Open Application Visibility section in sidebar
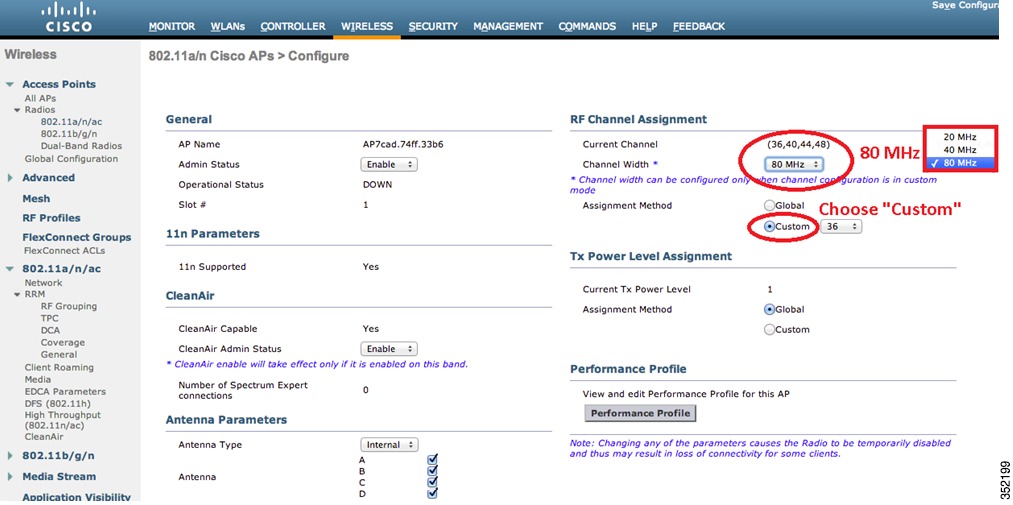This screenshot has height=505, width=1013. 76,497
